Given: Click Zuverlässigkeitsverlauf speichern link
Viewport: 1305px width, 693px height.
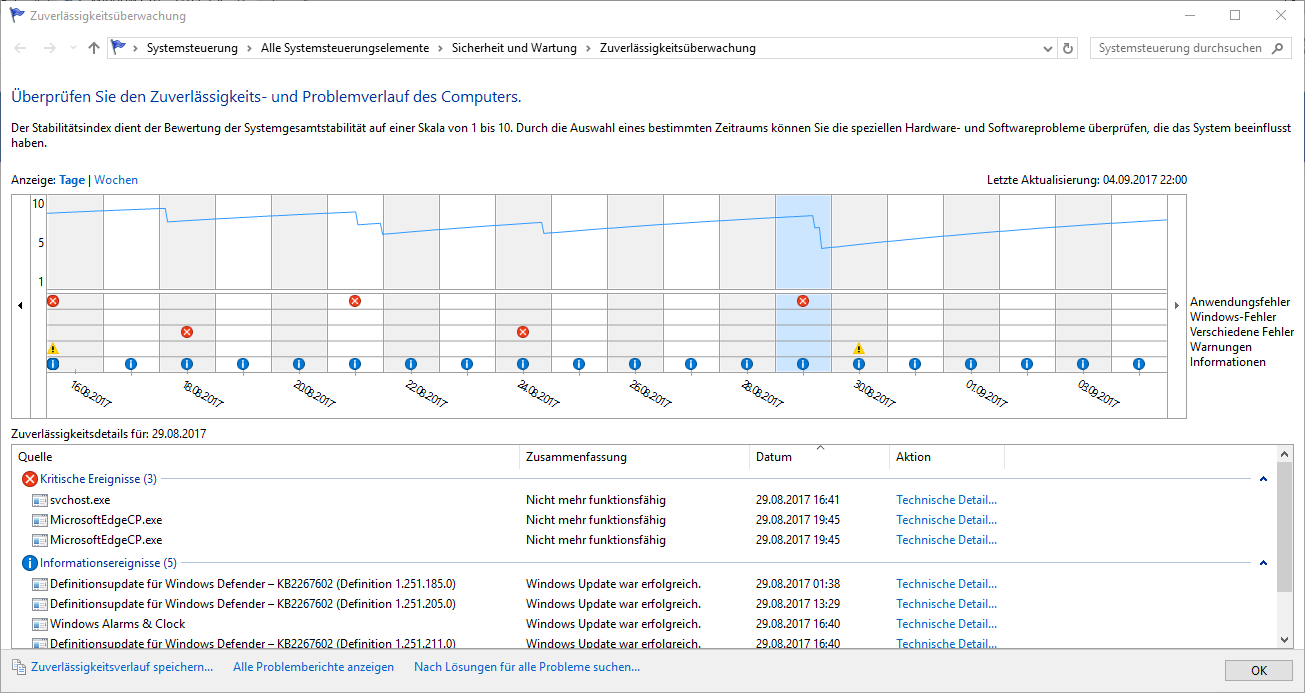Looking at the screenshot, I should tap(122, 667).
